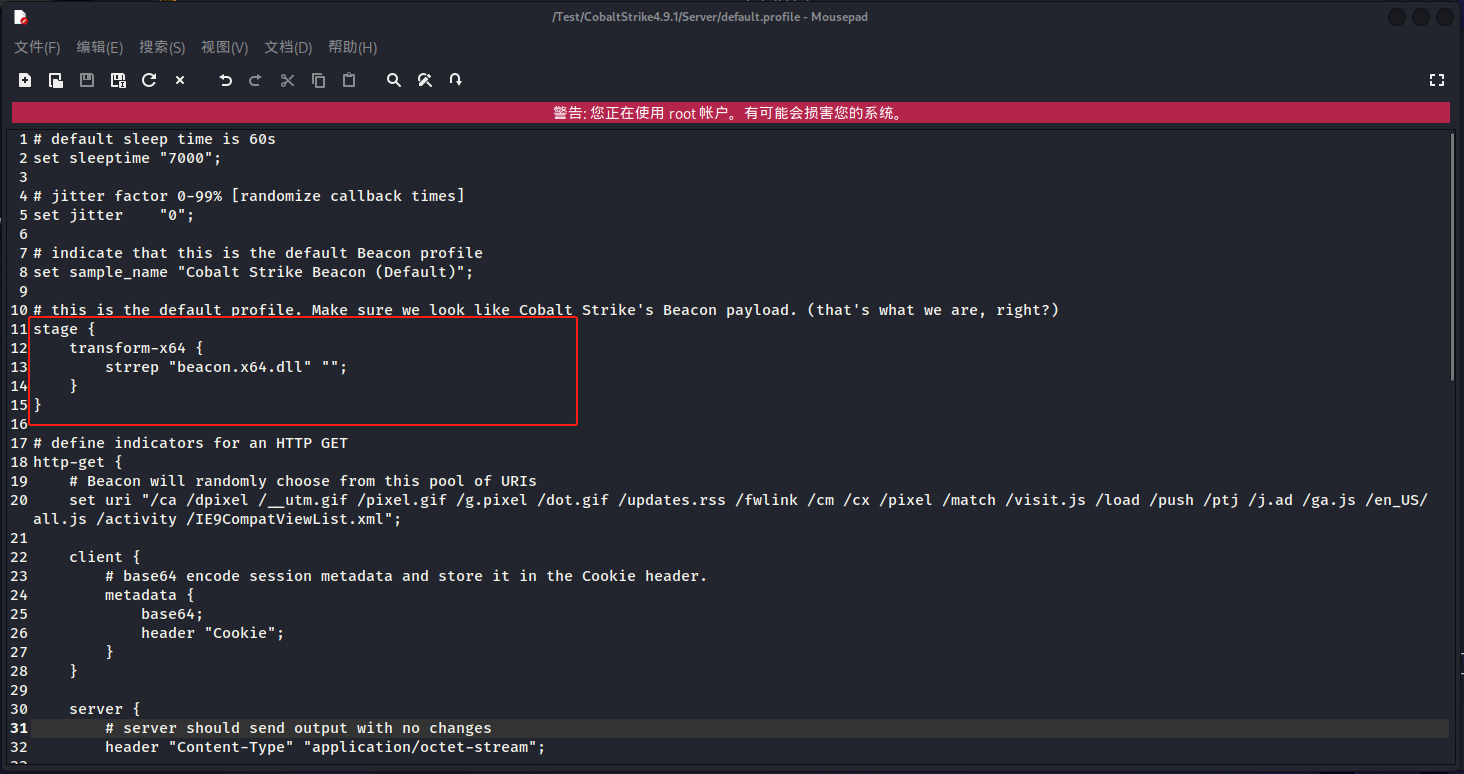The width and height of the screenshot is (1464, 774).
Task: Close the document with the X toolbar icon
Action: coord(180,80)
